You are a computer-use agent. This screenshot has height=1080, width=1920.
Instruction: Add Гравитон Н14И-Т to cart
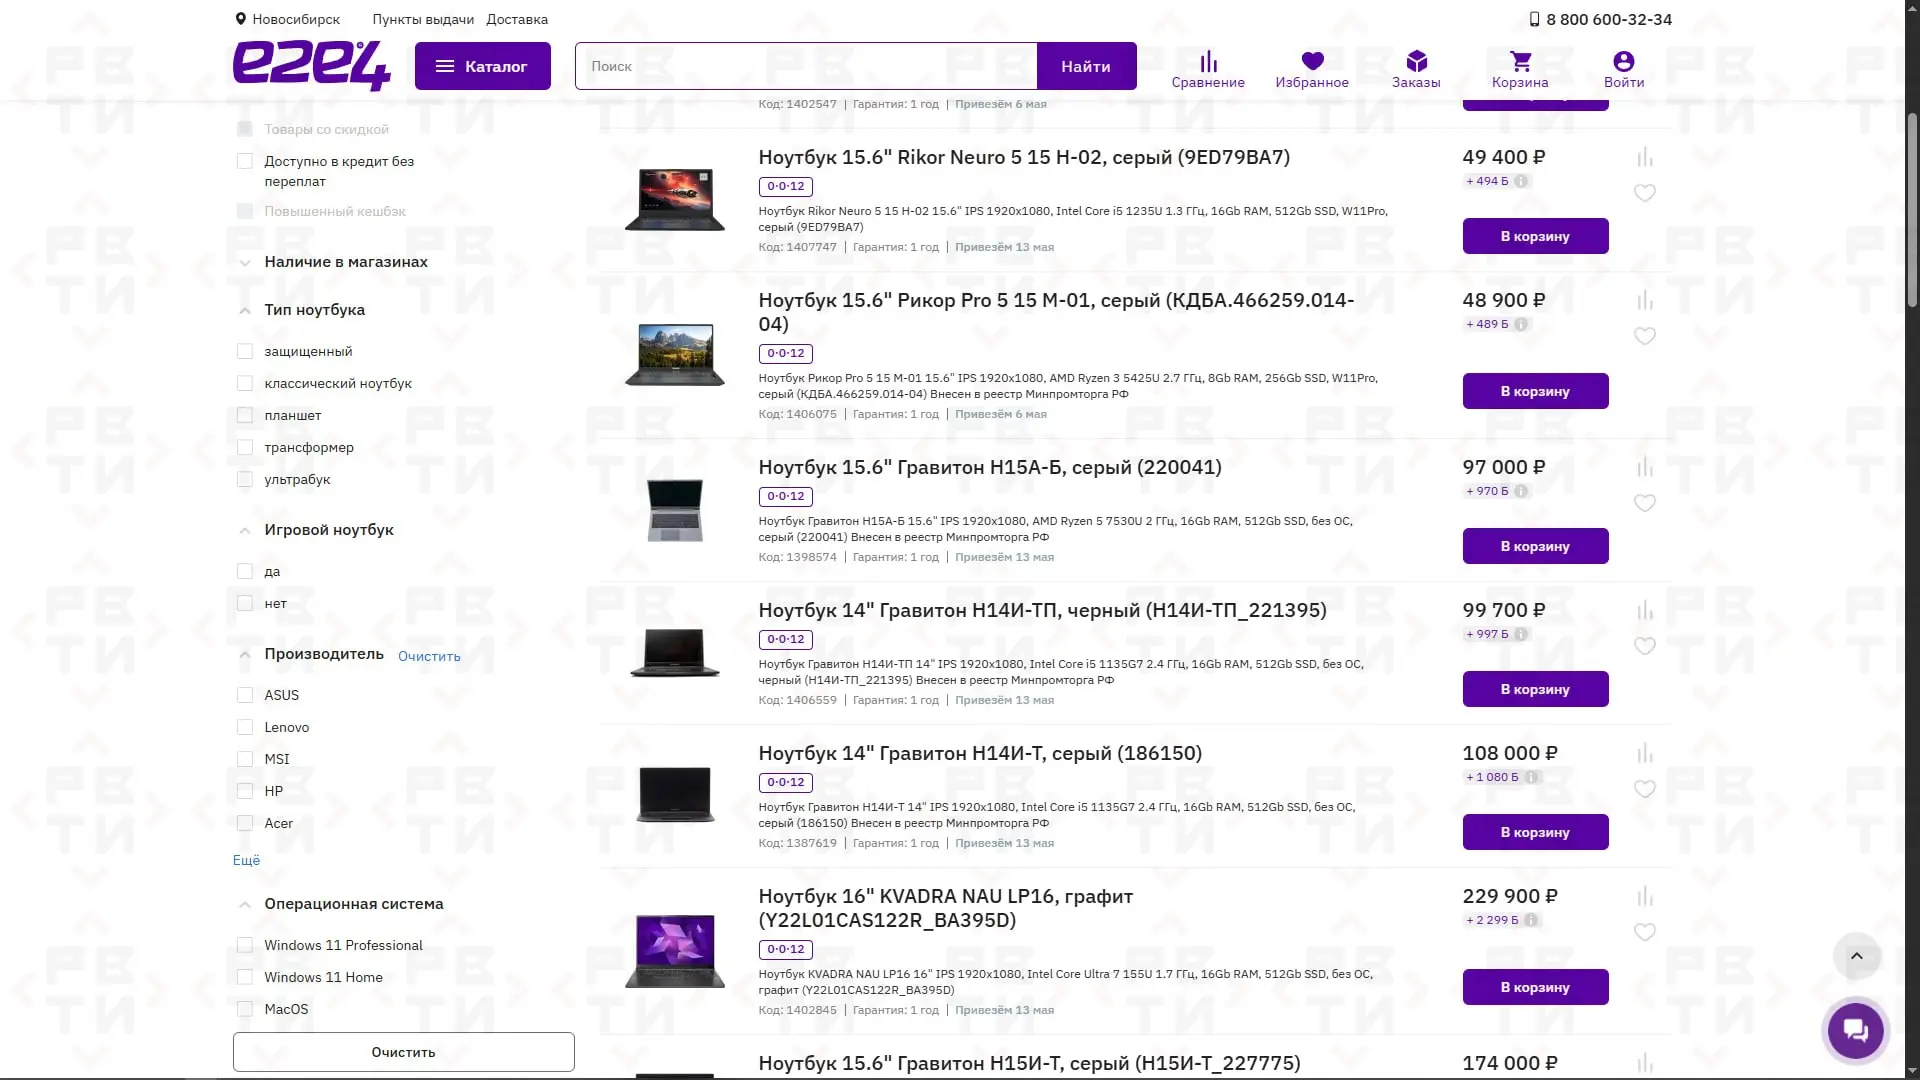point(1535,832)
